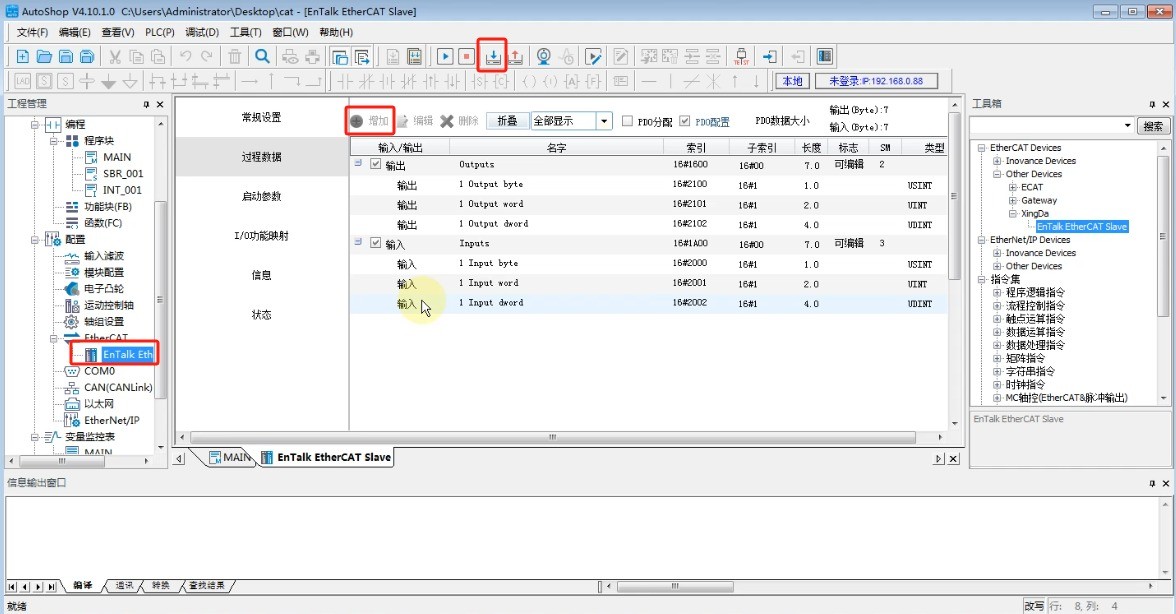Pin the 工程管理 panel
1176x614 pixels.
tap(146, 104)
